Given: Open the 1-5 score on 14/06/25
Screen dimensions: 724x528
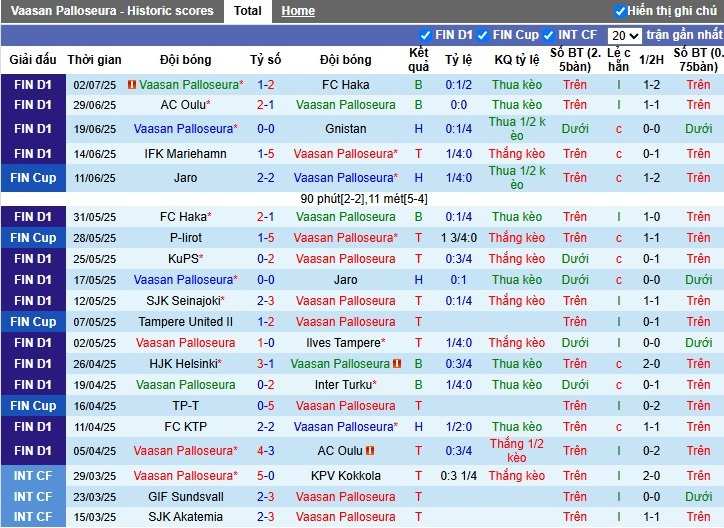Looking at the screenshot, I should 266,154.
